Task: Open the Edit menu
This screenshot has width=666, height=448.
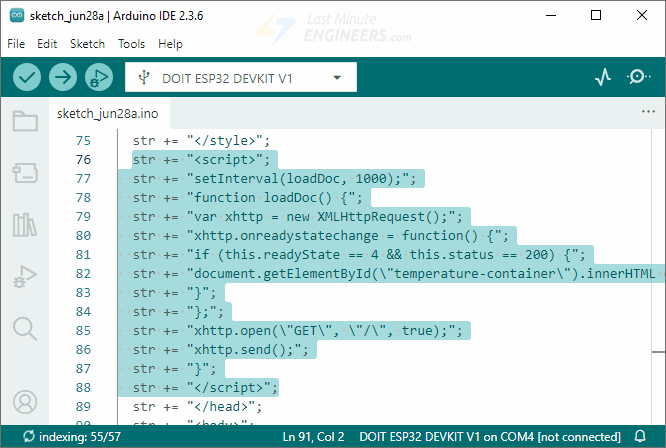Action: pyautogui.click(x=47, y=44)
